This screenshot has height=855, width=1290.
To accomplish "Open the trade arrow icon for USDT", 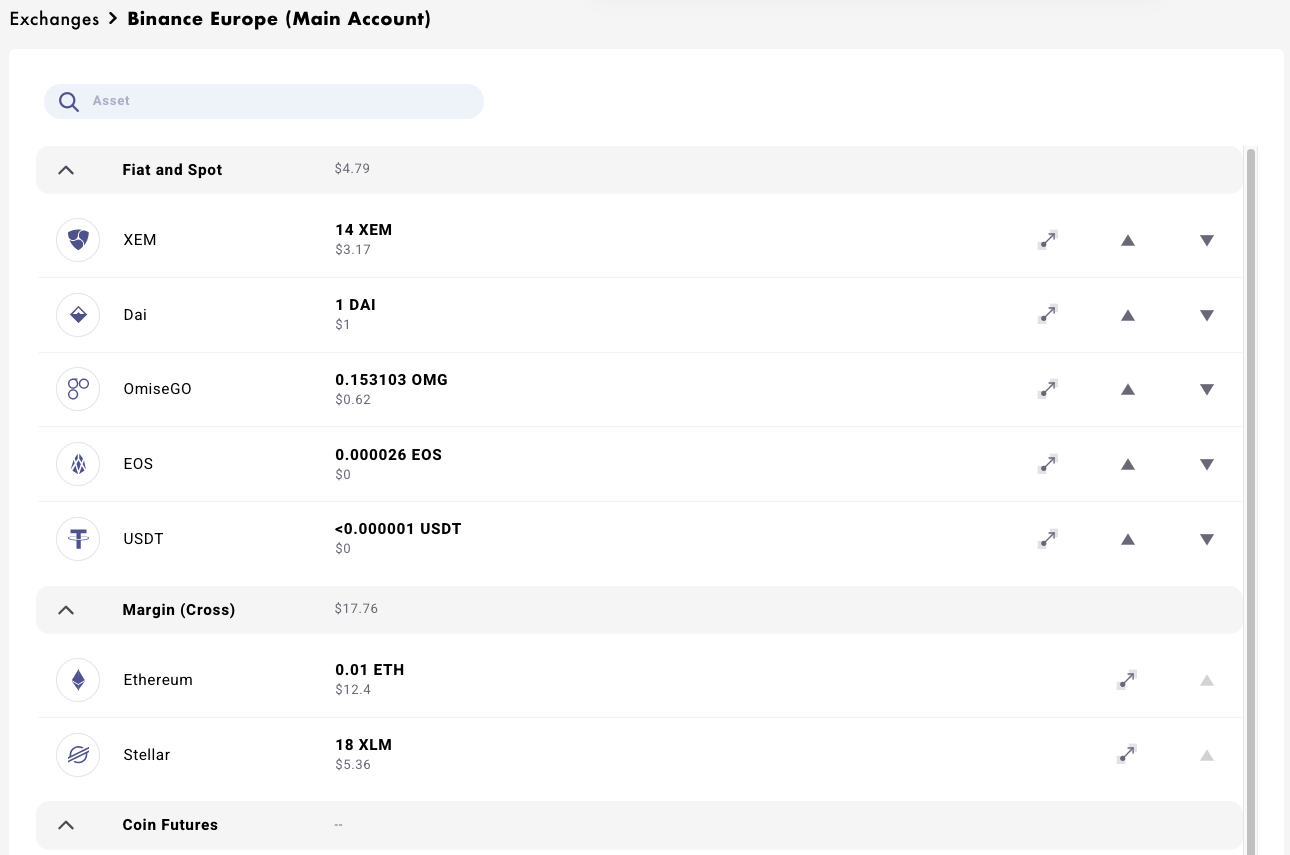I will click(1048, 538).
